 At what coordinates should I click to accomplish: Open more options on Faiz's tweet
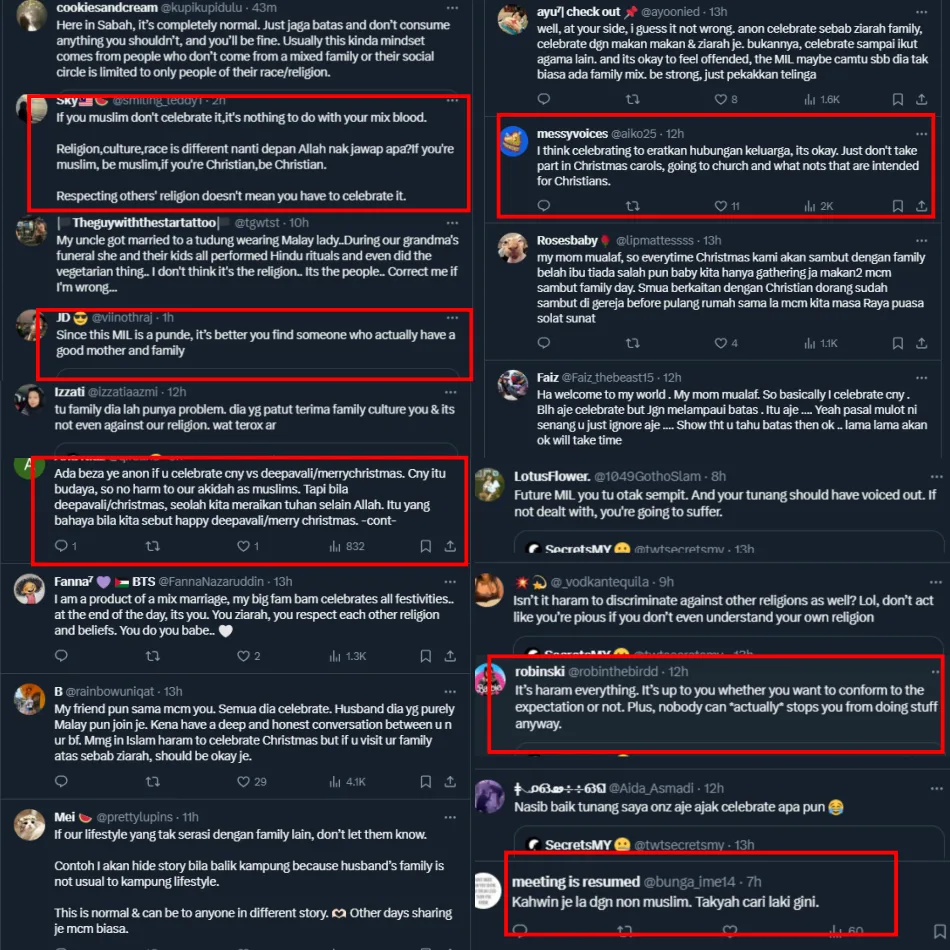tap(922, 377)
